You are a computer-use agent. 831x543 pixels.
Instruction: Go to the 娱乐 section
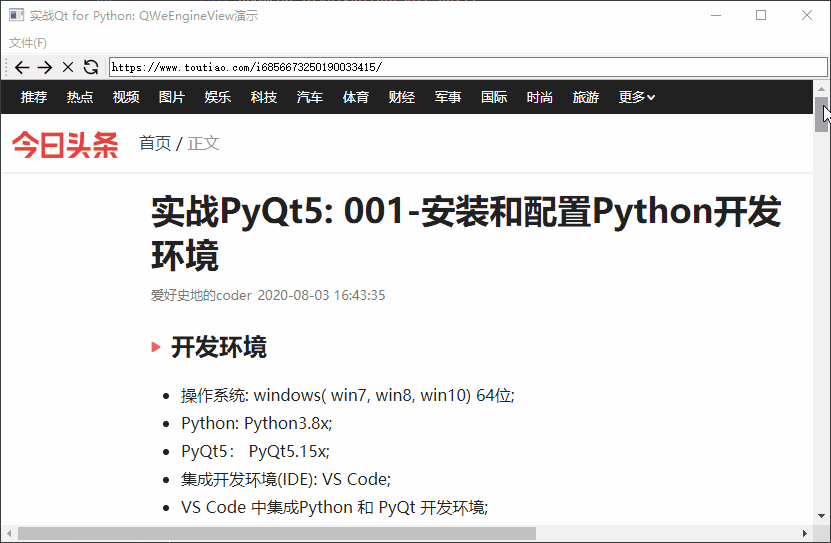[x=218, y=97]
